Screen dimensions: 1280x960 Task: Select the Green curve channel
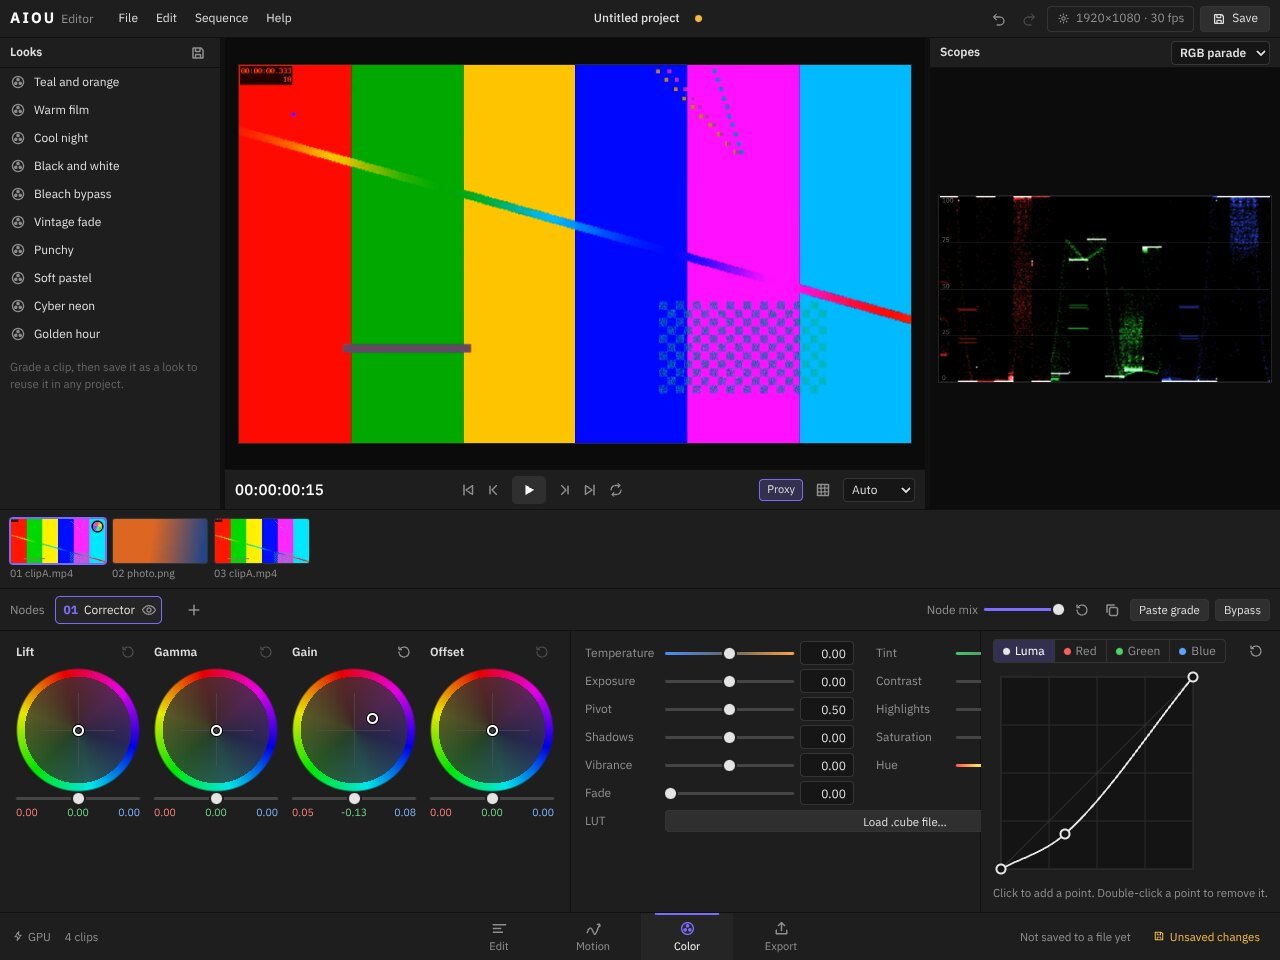pyautogui.click(x=1138, y=651)
